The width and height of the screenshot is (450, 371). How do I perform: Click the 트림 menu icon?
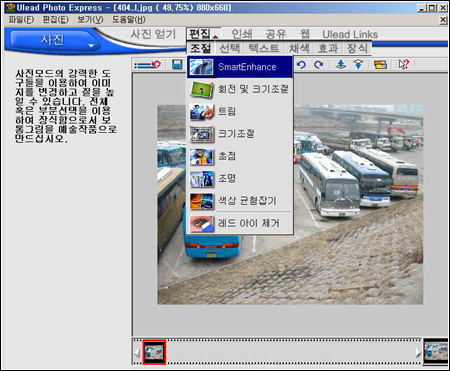click(202, 112)
